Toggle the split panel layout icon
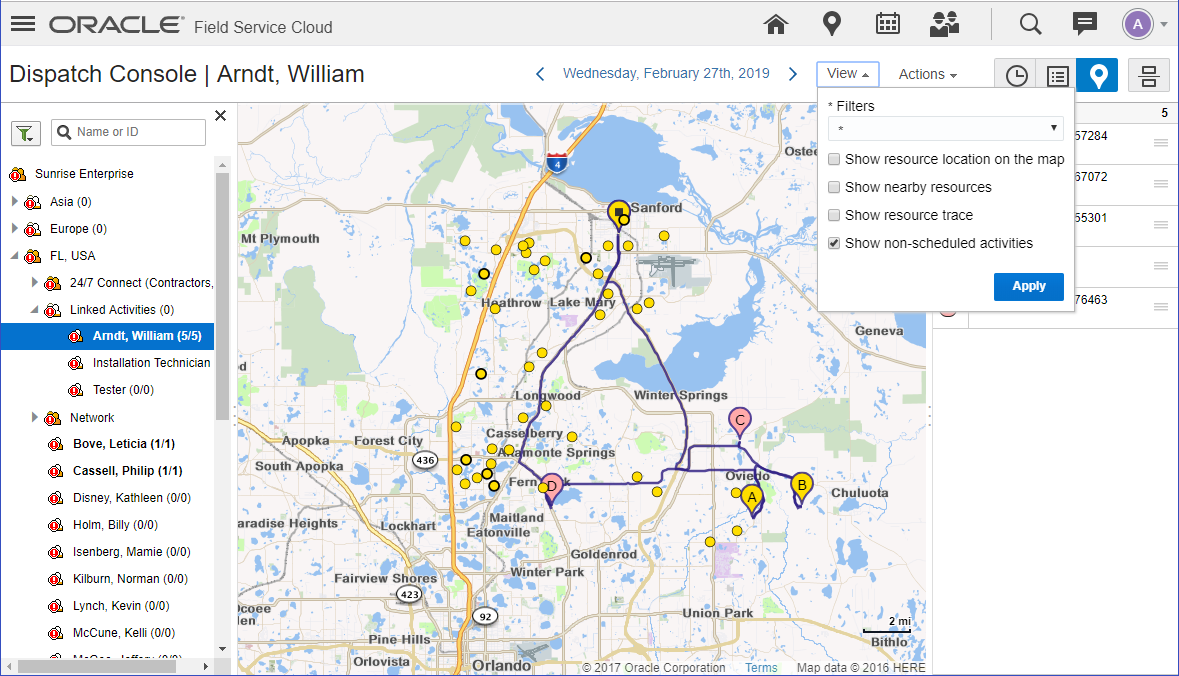This screenshot has height=676, width=1179. click(x=1148, y=75)
